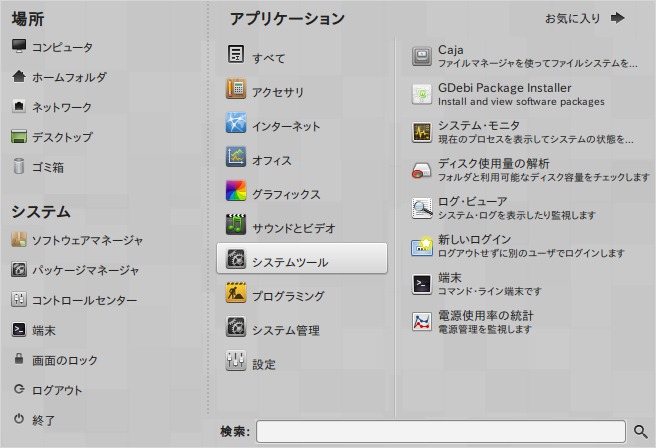Click the デスクトップ icon under 場所
Viewport: 656px width, 448px height.
[x=19, y=136]
